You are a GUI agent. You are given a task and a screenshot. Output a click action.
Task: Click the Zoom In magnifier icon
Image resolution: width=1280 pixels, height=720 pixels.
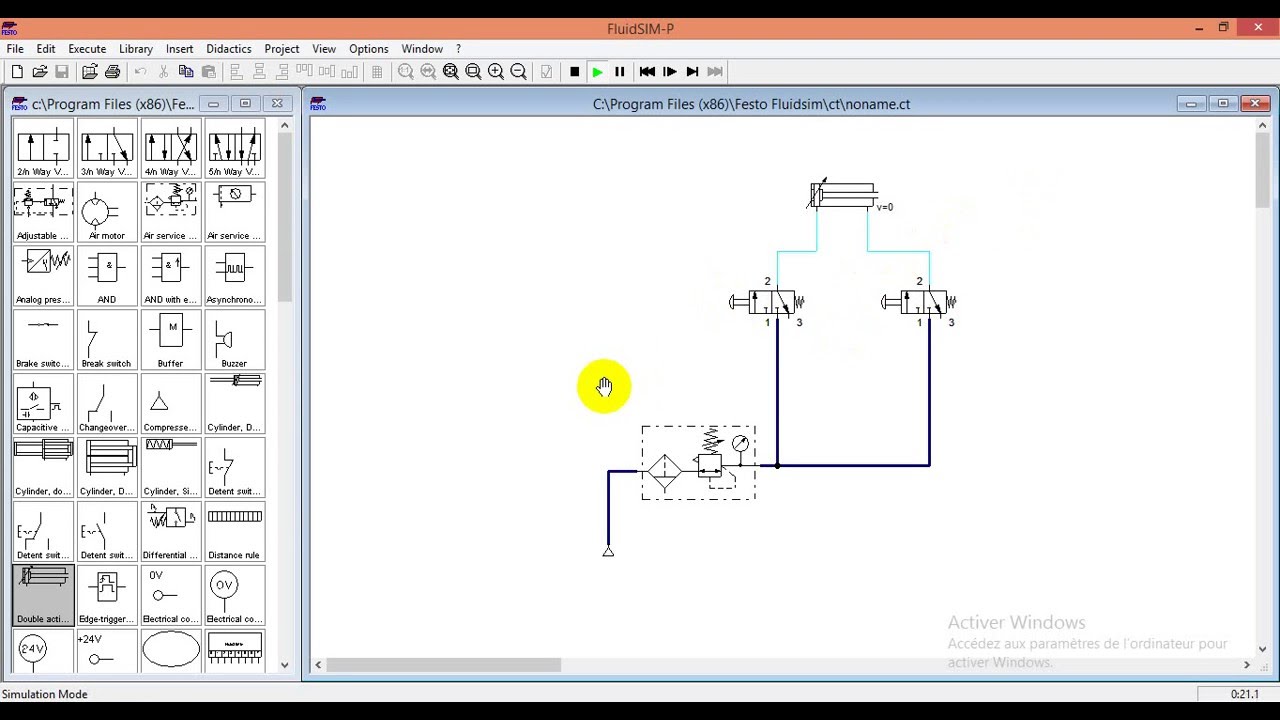click(x=496, y=72)
